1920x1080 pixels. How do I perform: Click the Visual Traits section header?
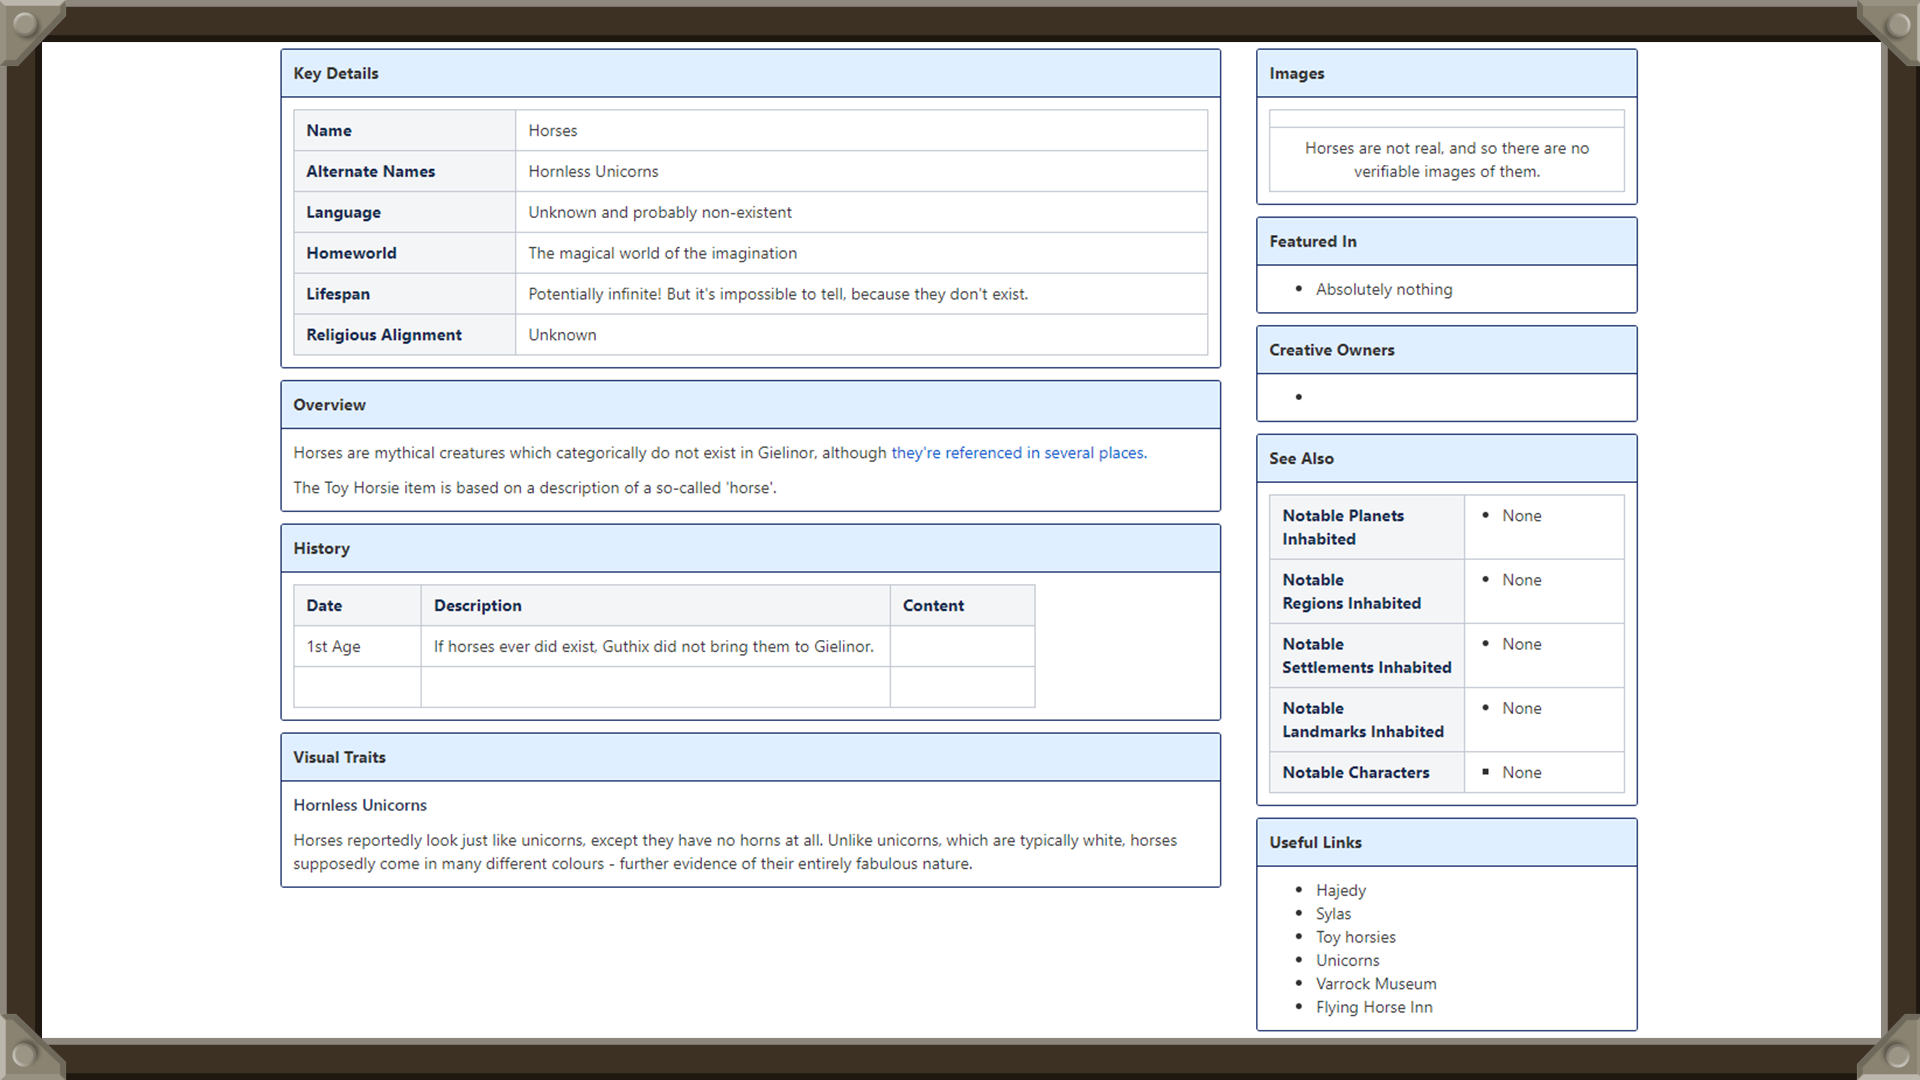click(x=750, y=757)
